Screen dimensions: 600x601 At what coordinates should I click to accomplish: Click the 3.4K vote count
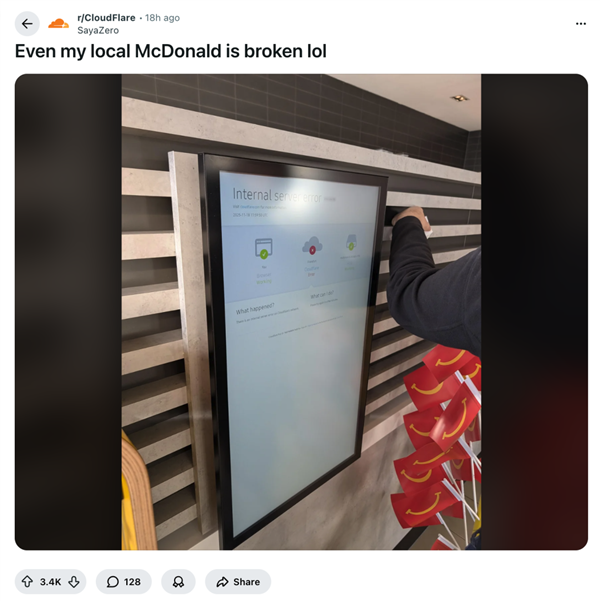tap(50, 582)
